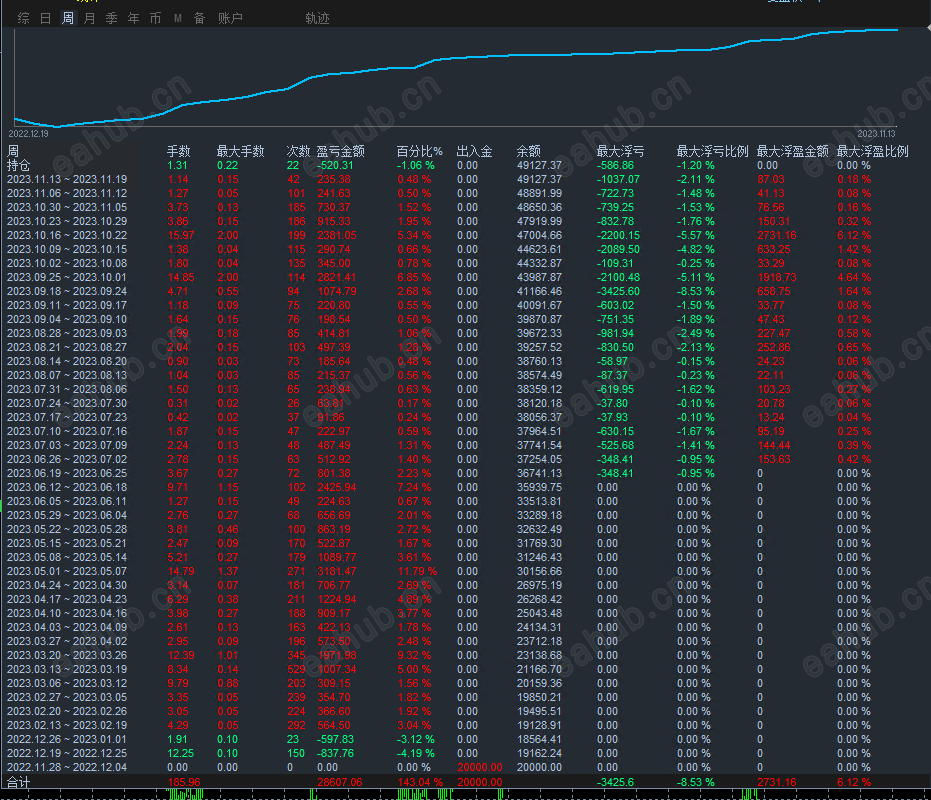Open the 账户 account tab

230,18
